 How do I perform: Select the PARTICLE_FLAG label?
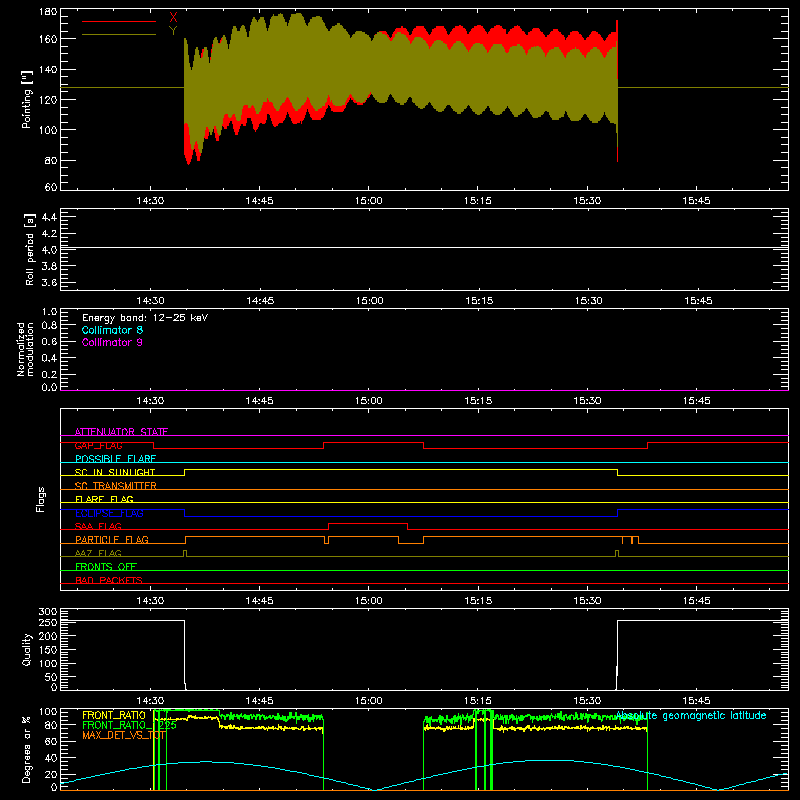pyautogui.click(x=112, y=539)
